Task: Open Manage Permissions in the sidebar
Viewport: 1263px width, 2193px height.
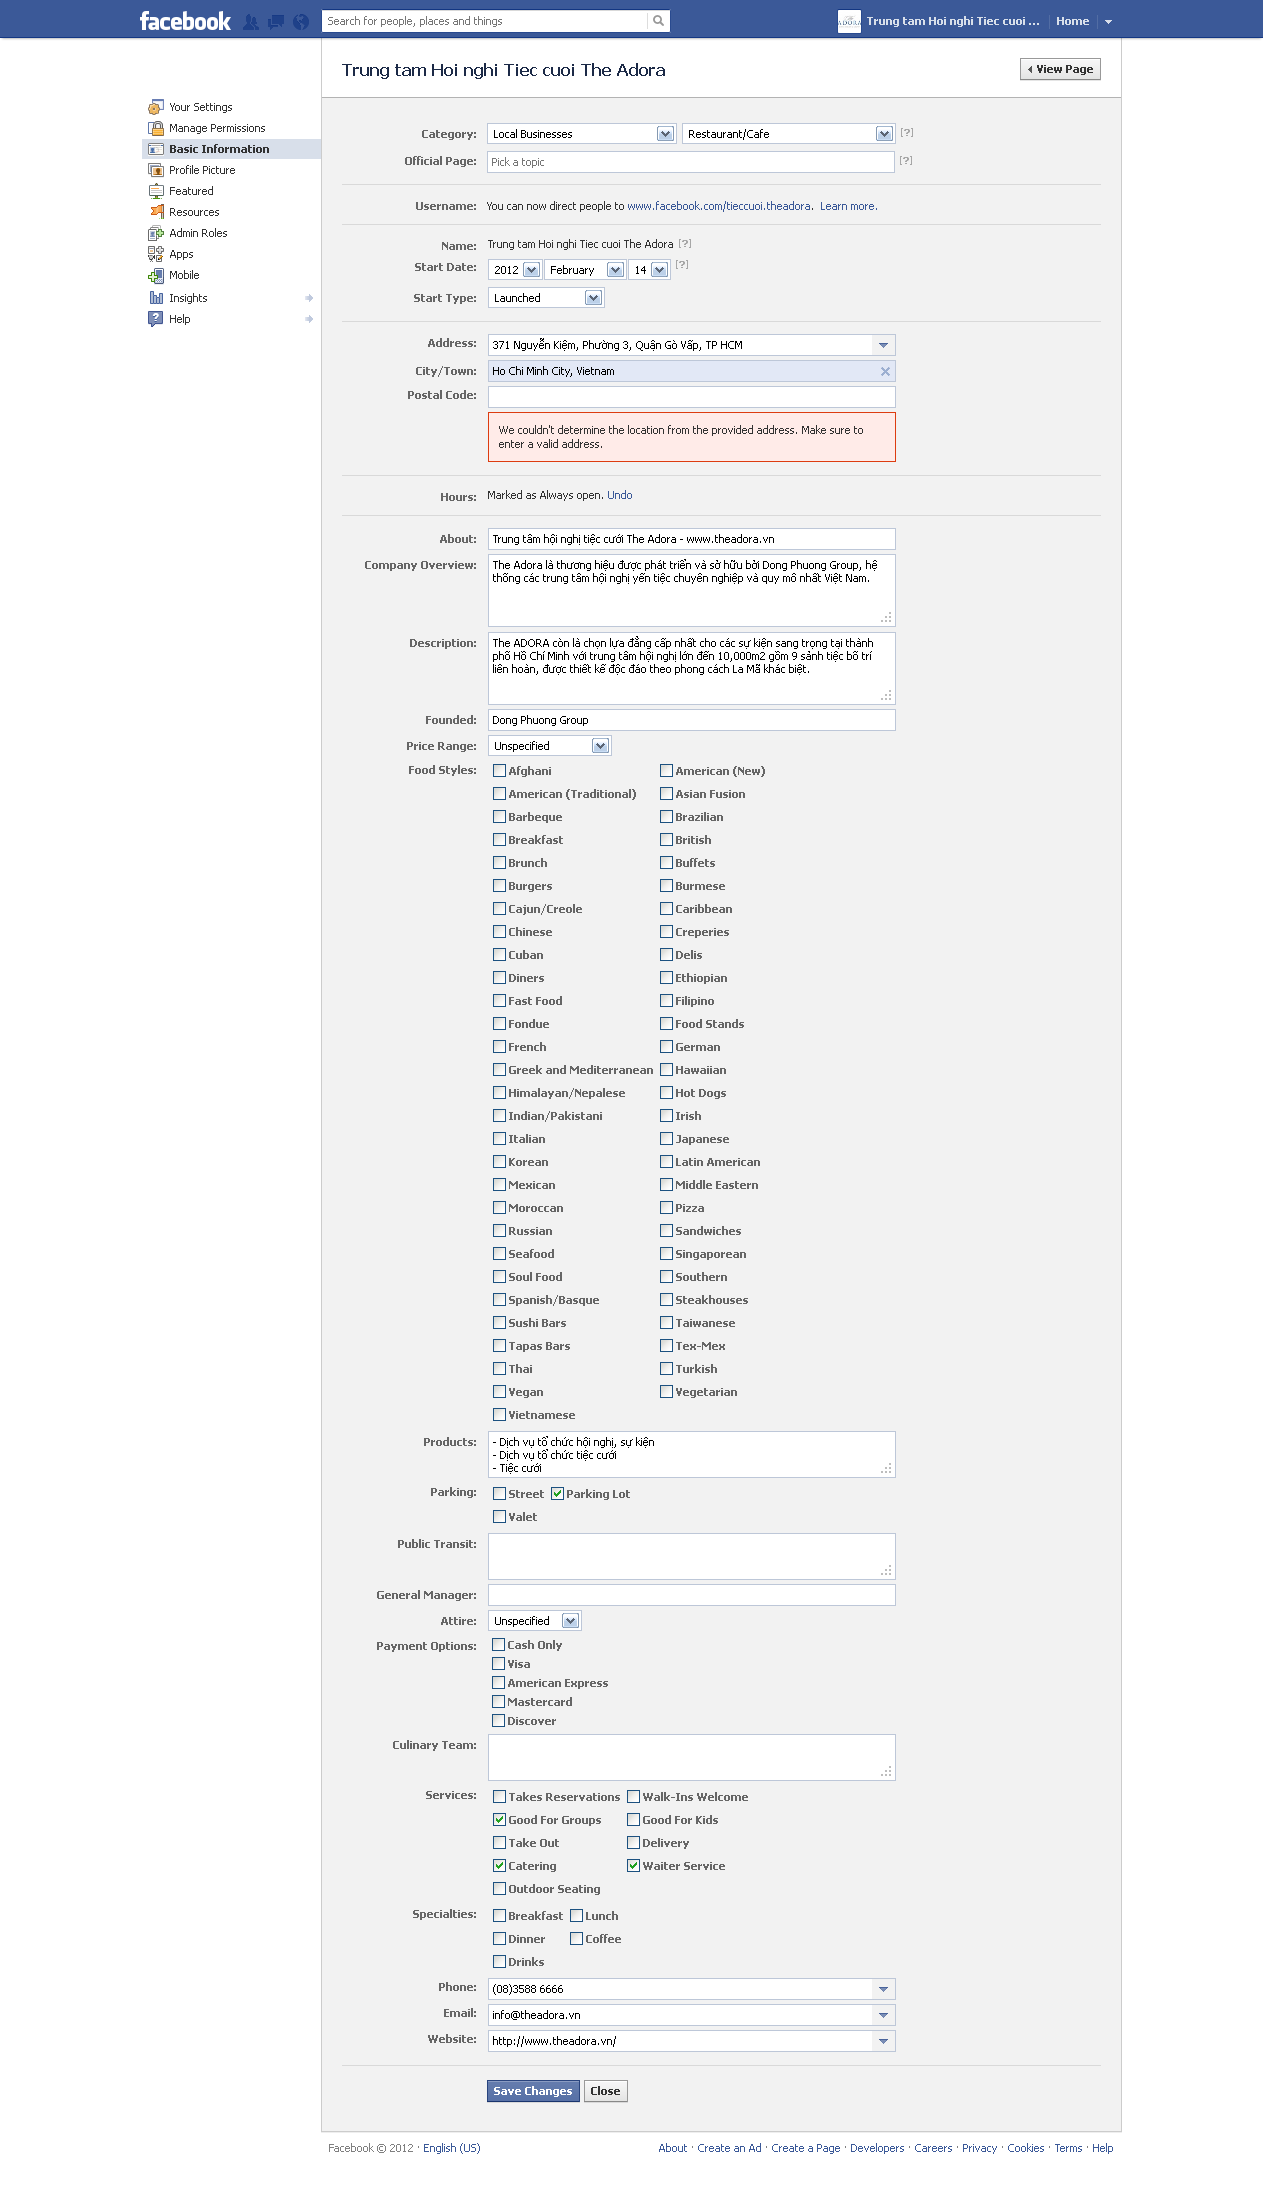Action: click(216, 128)
